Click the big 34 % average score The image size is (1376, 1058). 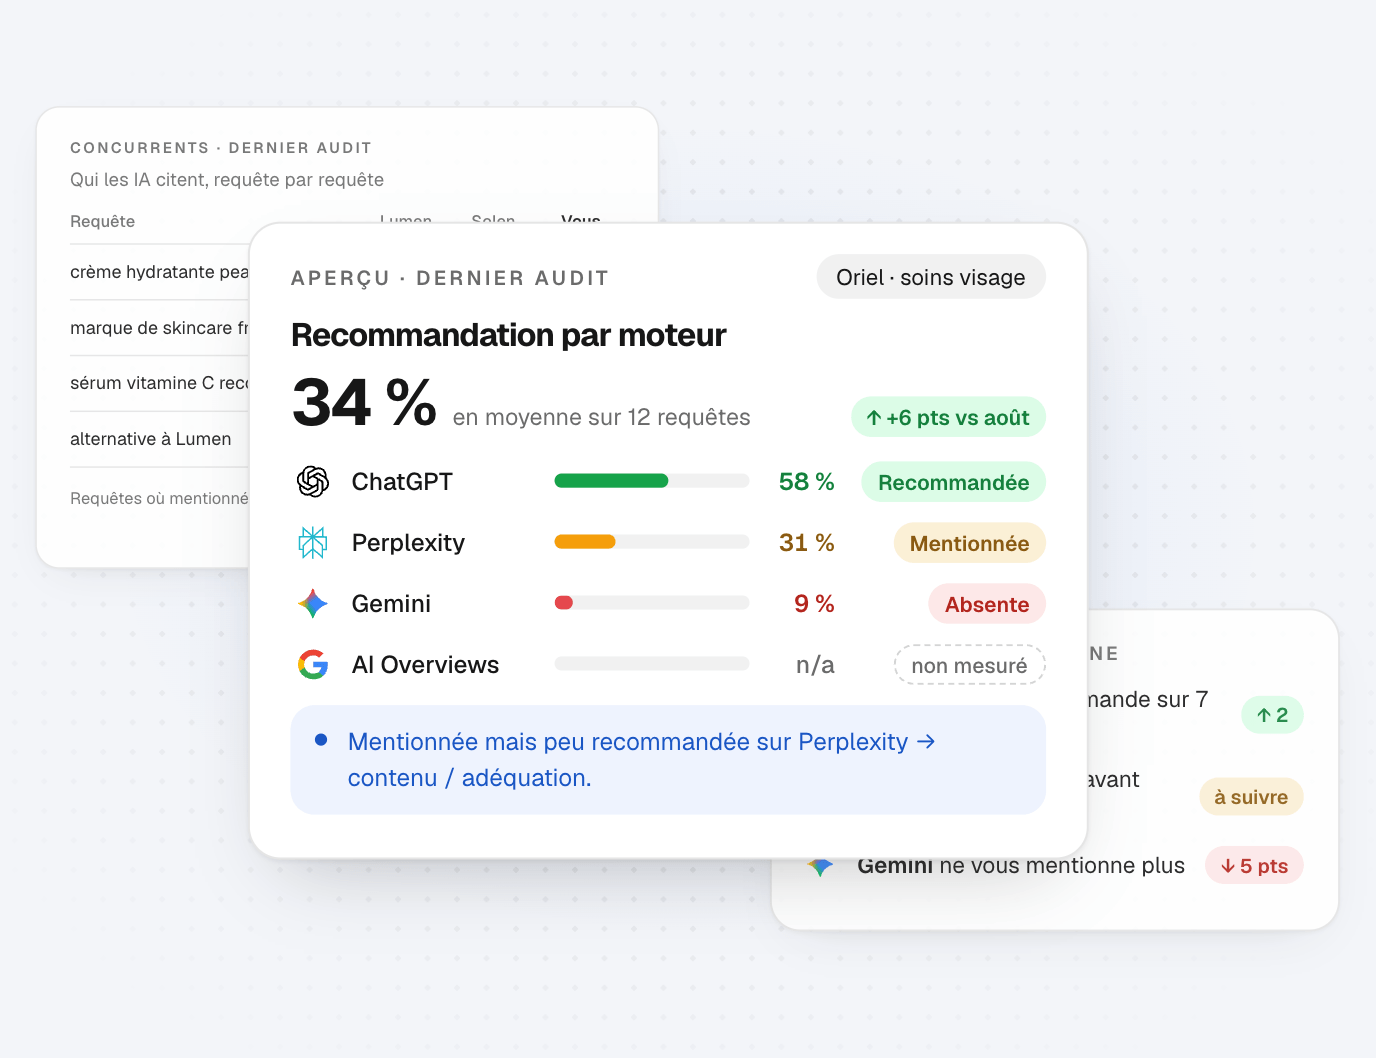(364, 403)
